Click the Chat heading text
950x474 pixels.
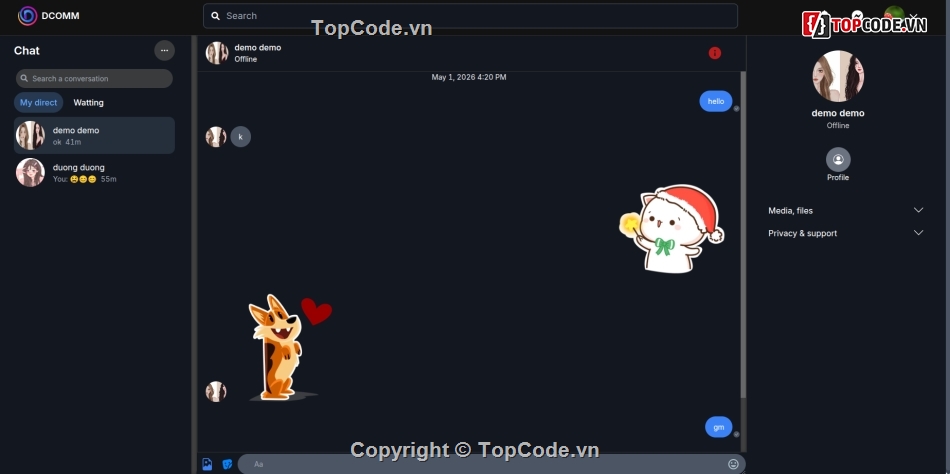coord(27,51)
